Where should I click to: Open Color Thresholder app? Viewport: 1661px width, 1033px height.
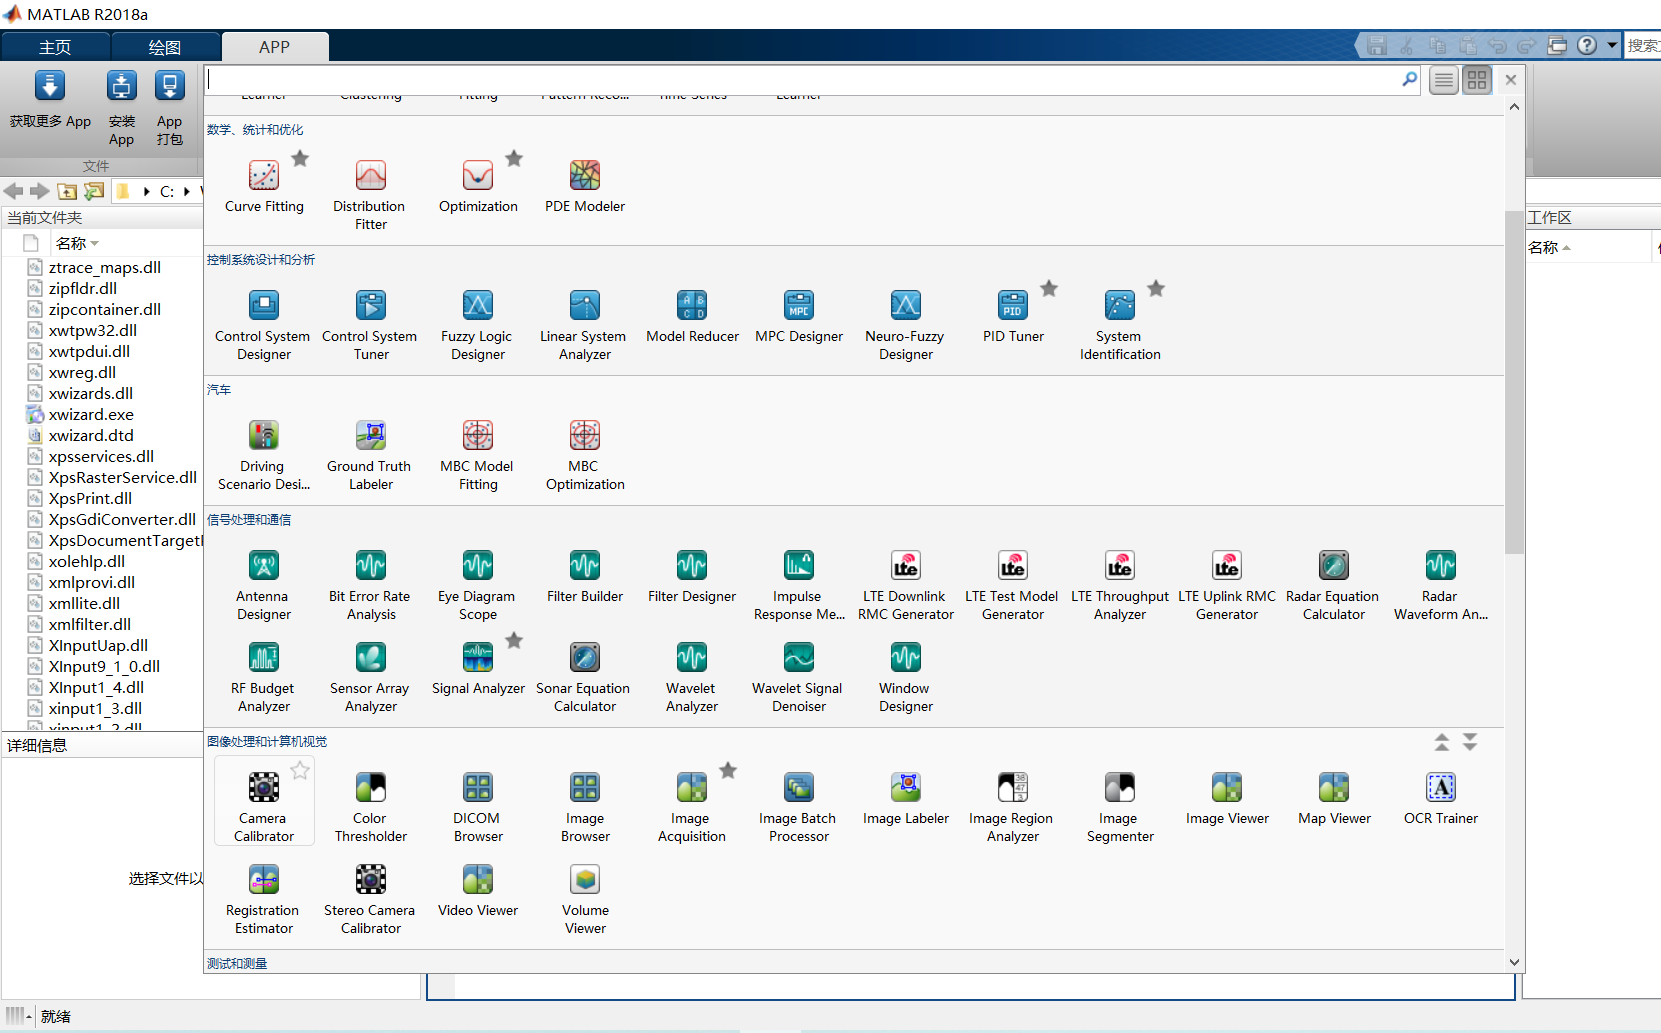pyautogui.click(x=370, y=807)
